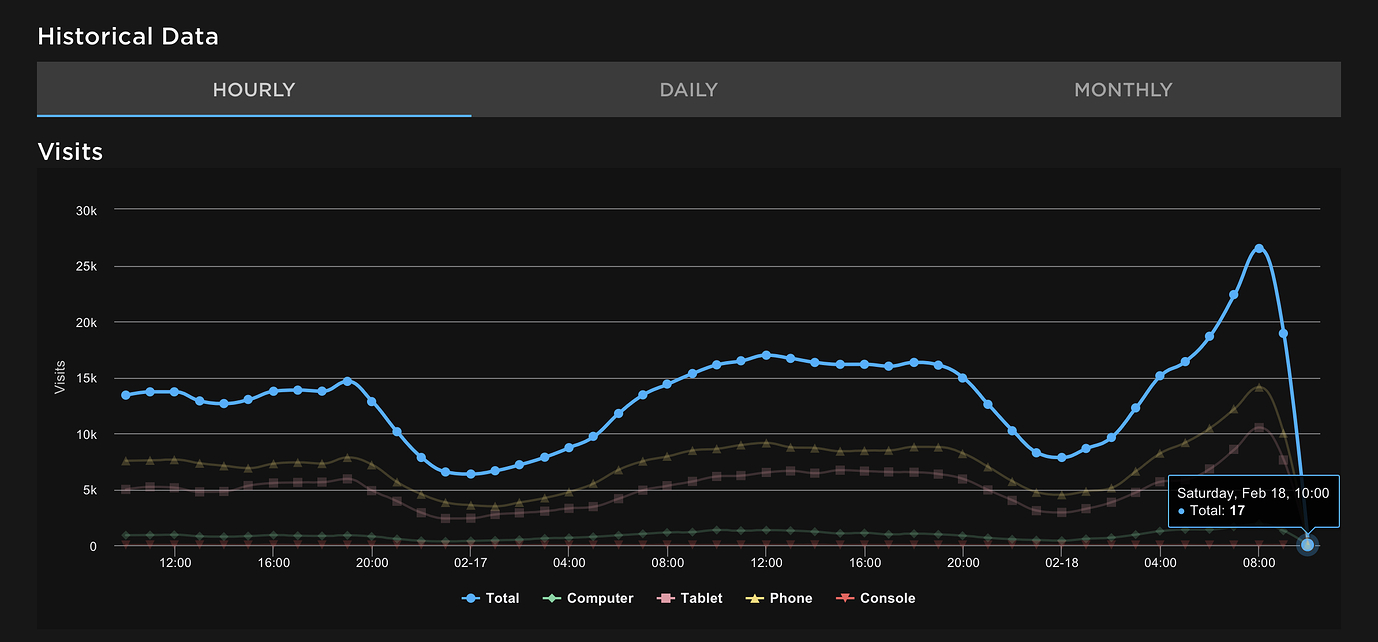The width and height of the screenshot is (1378, 642).
Task: Click the blue bullet inside the tooltip
Action: tap(1180, 510)
